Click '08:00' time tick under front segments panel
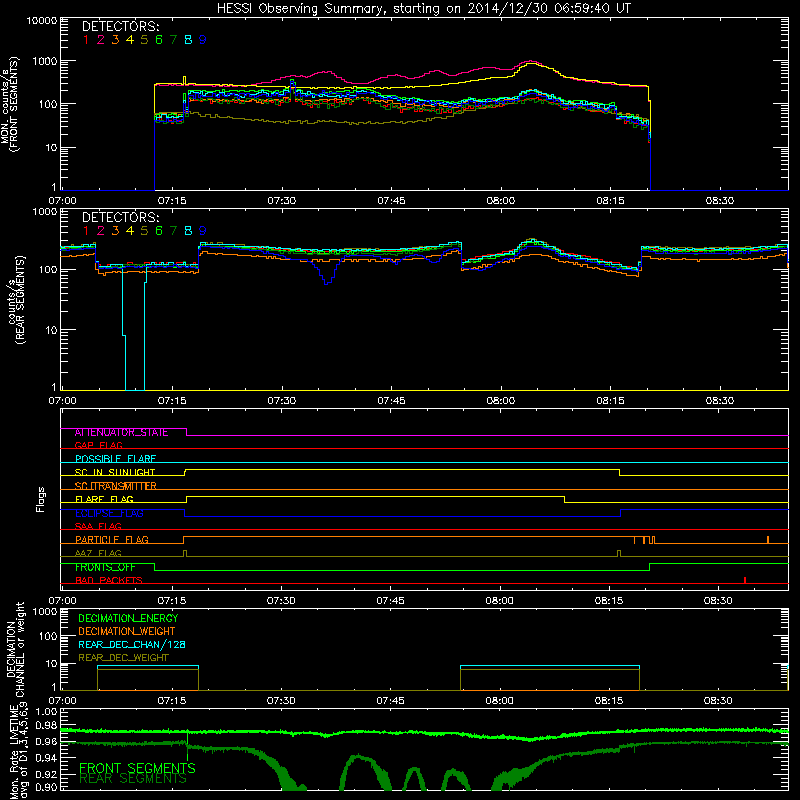Viewport: 800px width, 800px height. point(501,201)
